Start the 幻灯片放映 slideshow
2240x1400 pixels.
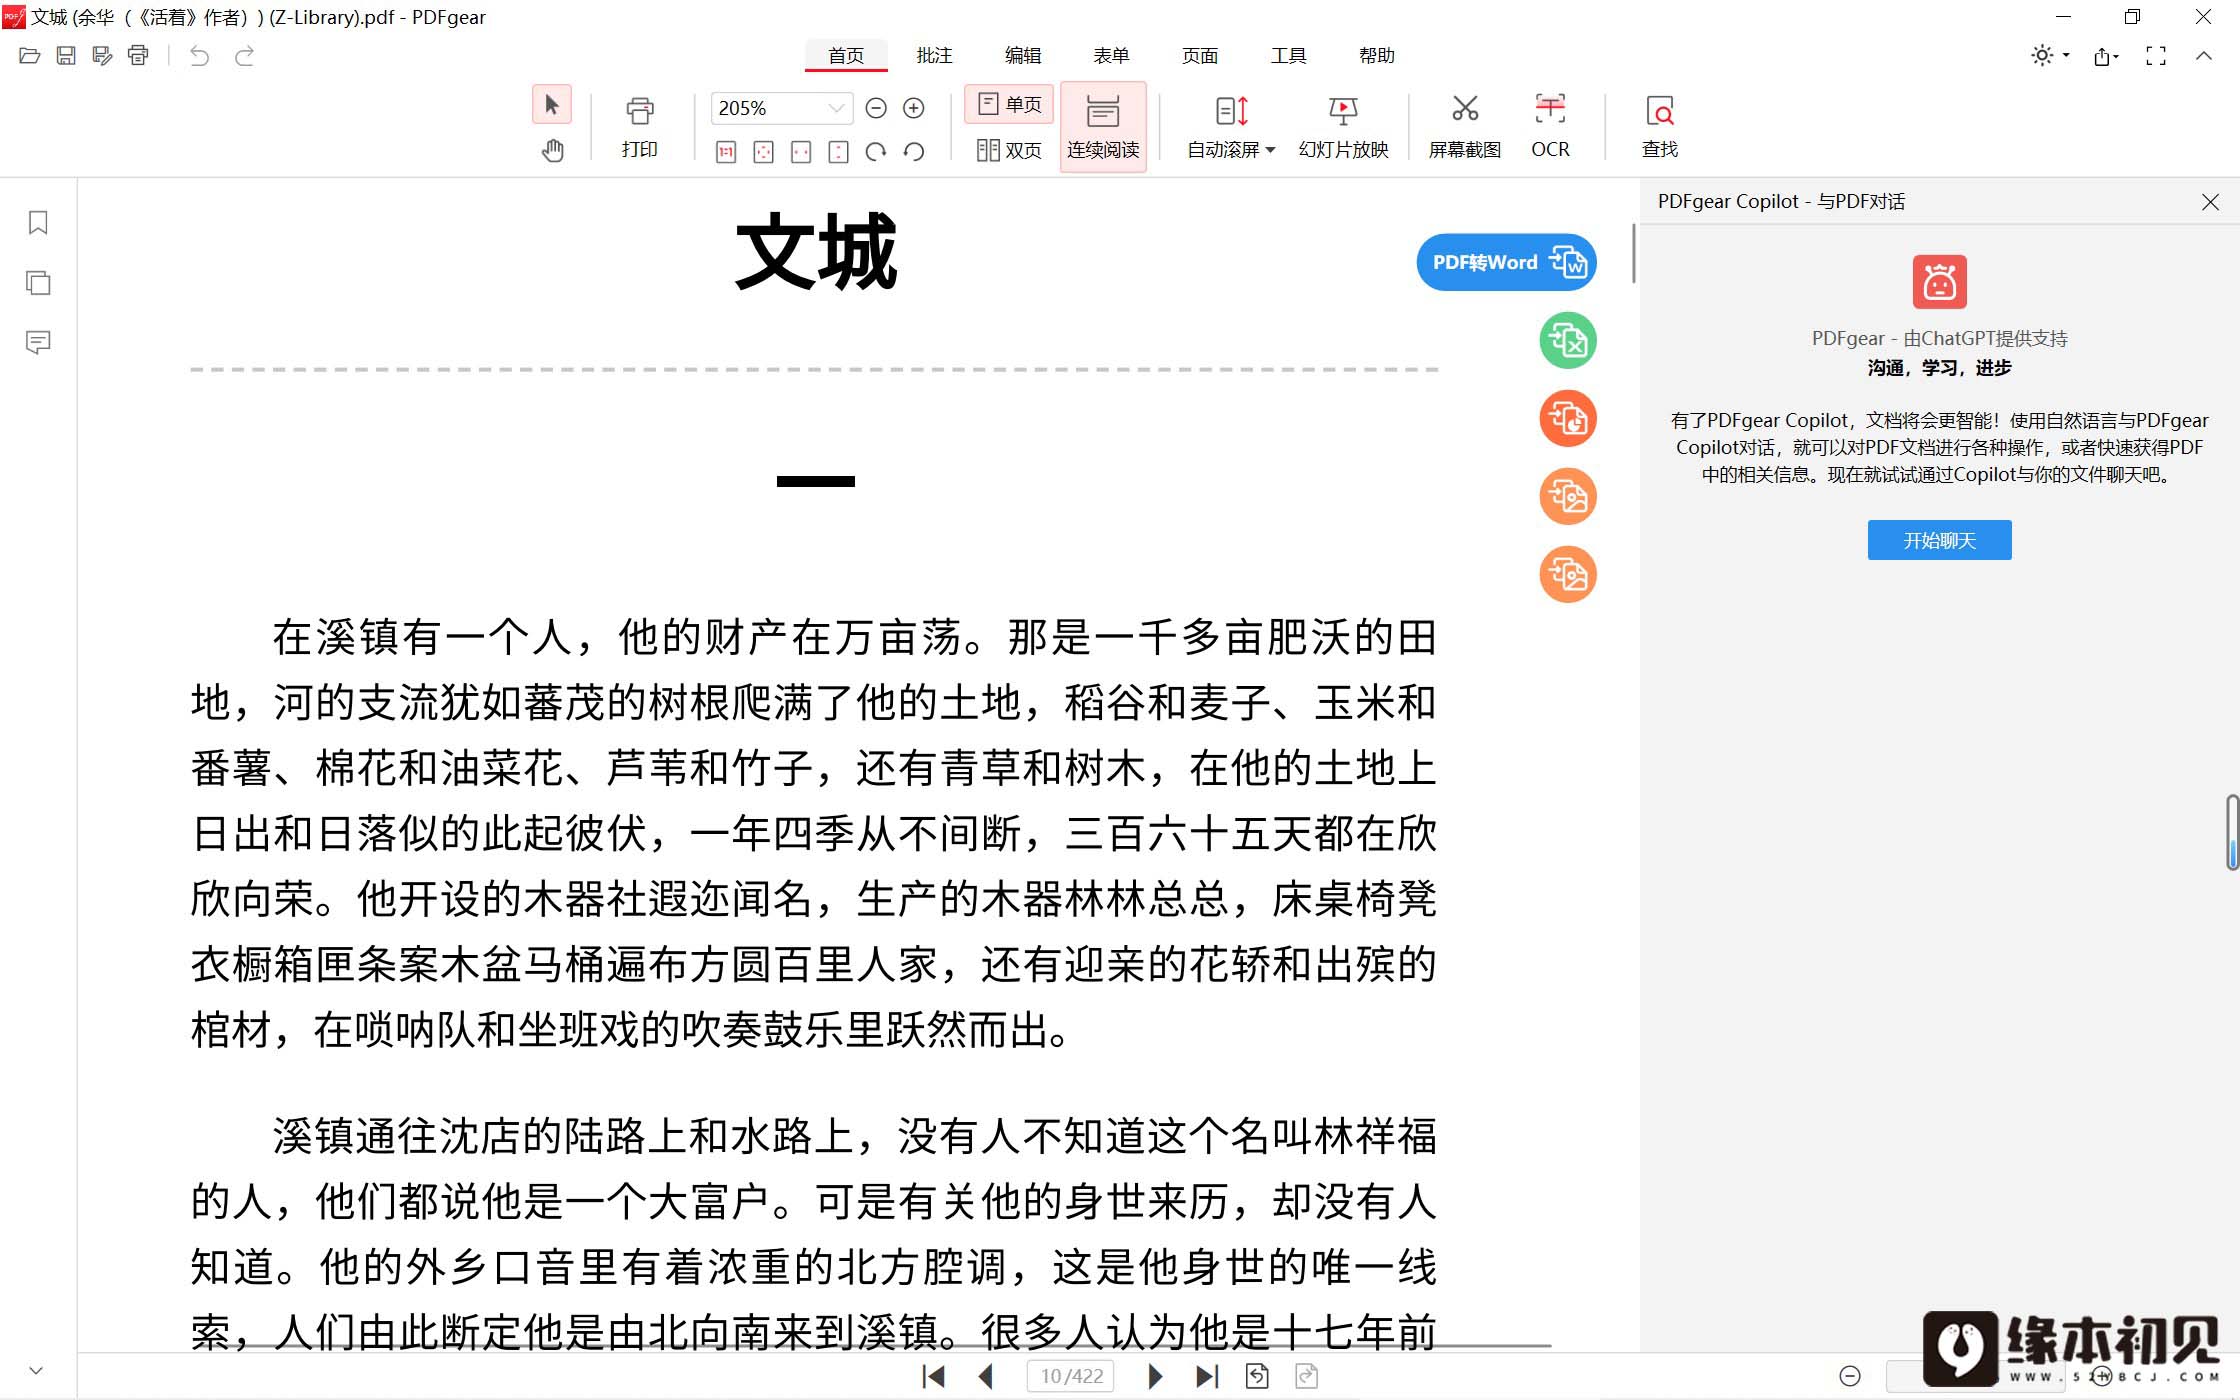1343,127
